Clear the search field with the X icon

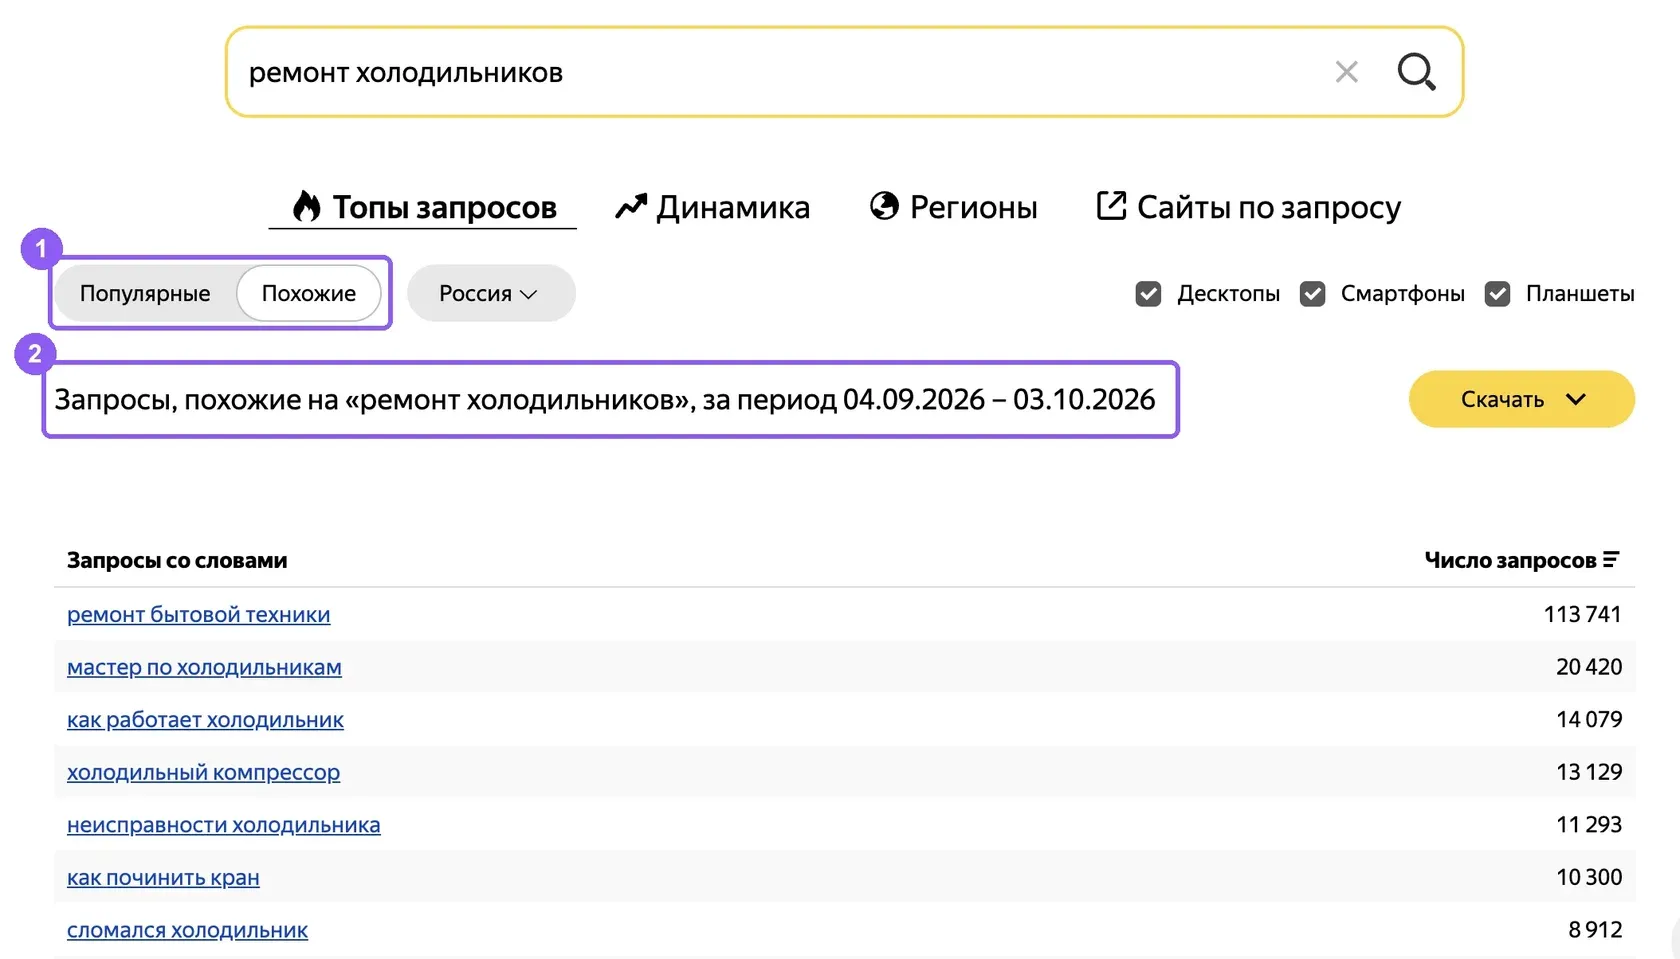coord(1347,72)
